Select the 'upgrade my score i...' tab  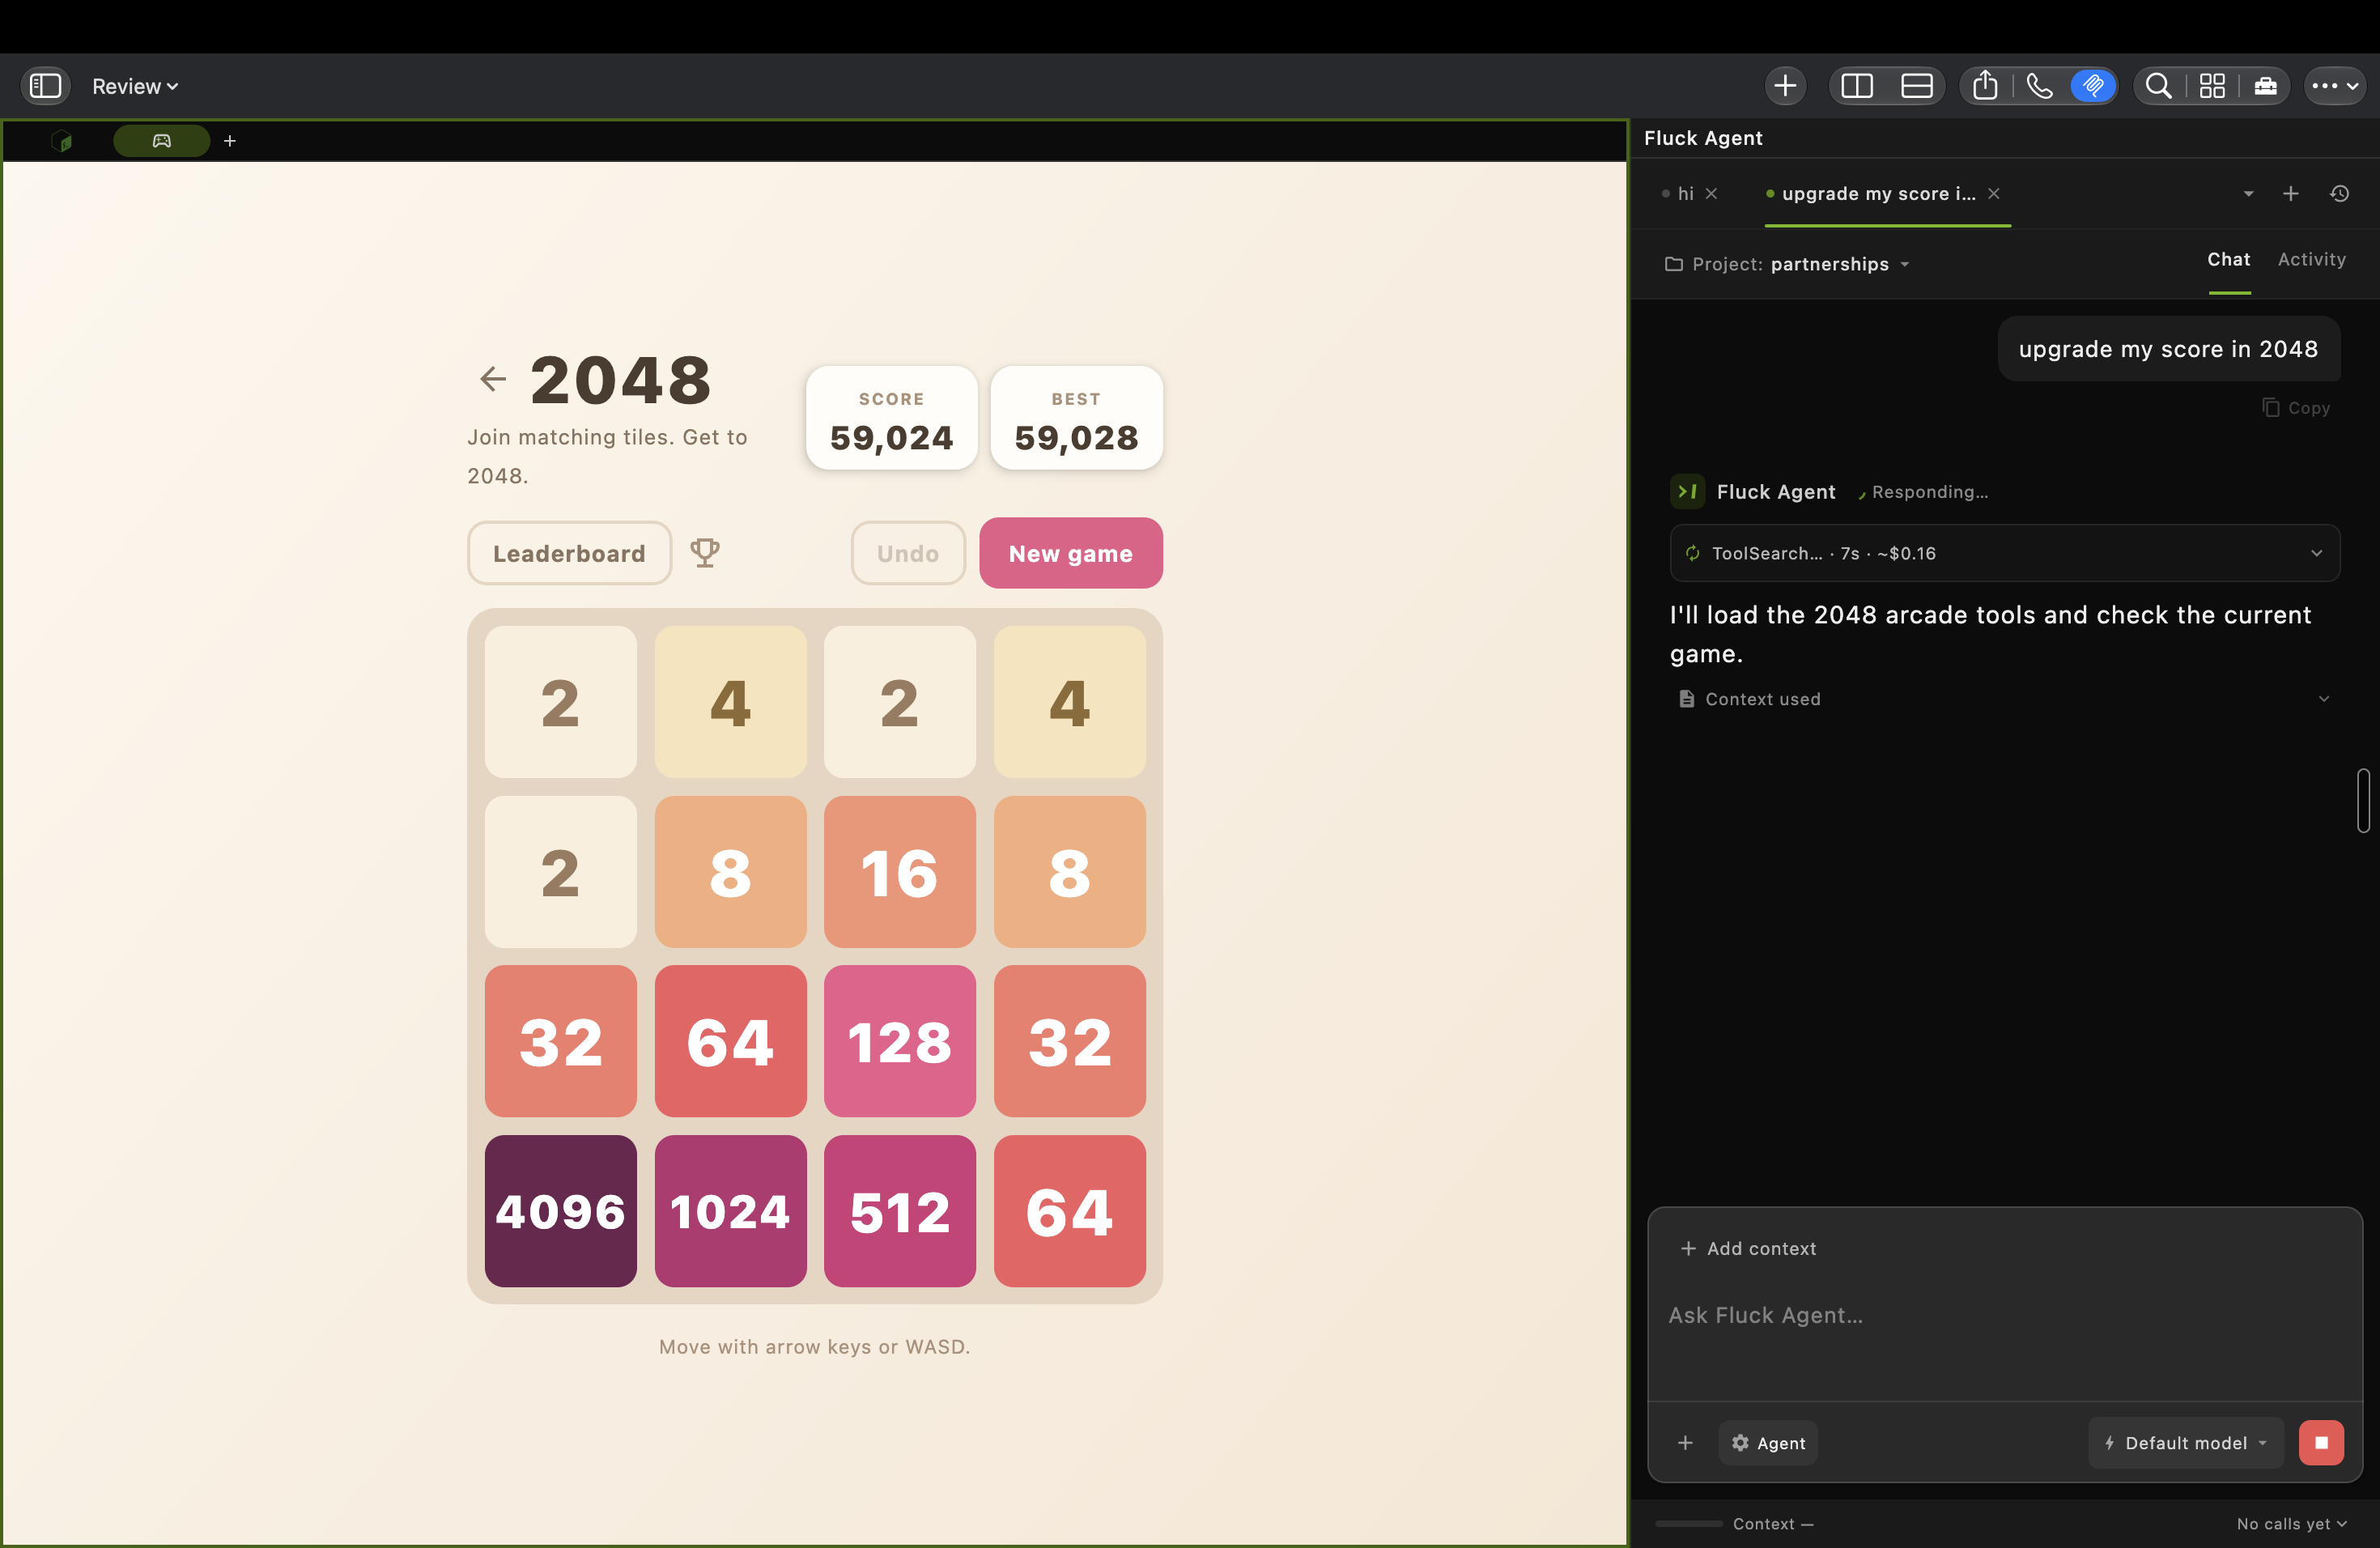point(1878,194)
